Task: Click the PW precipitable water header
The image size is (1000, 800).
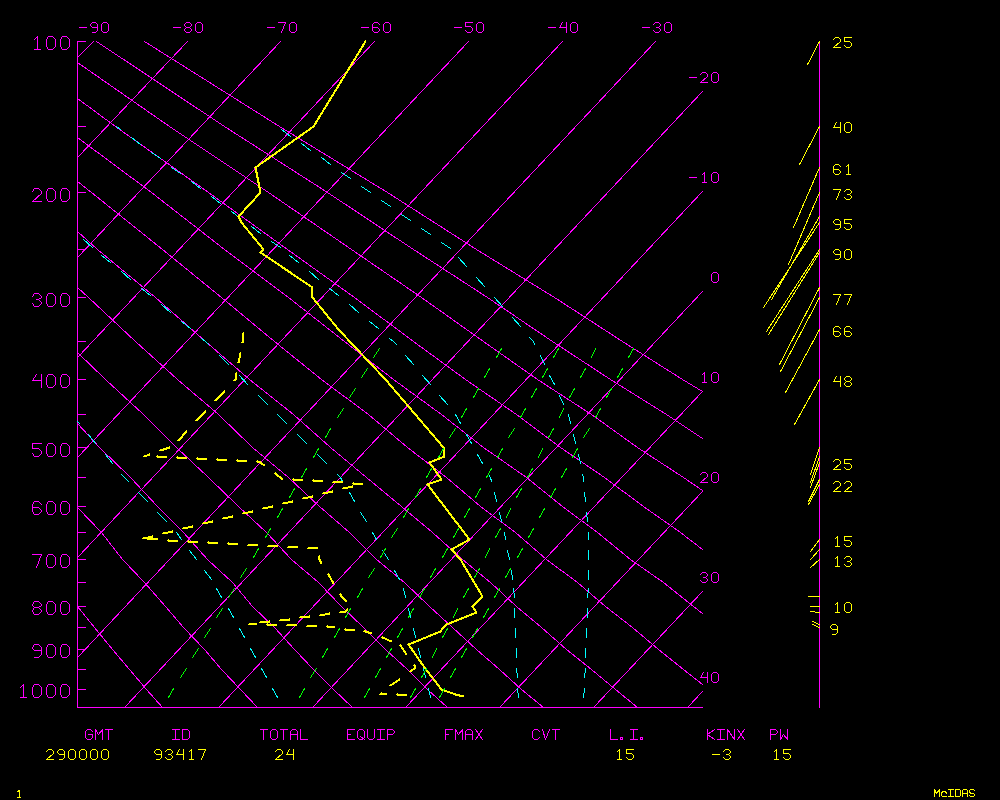Action: click(778, 735)
